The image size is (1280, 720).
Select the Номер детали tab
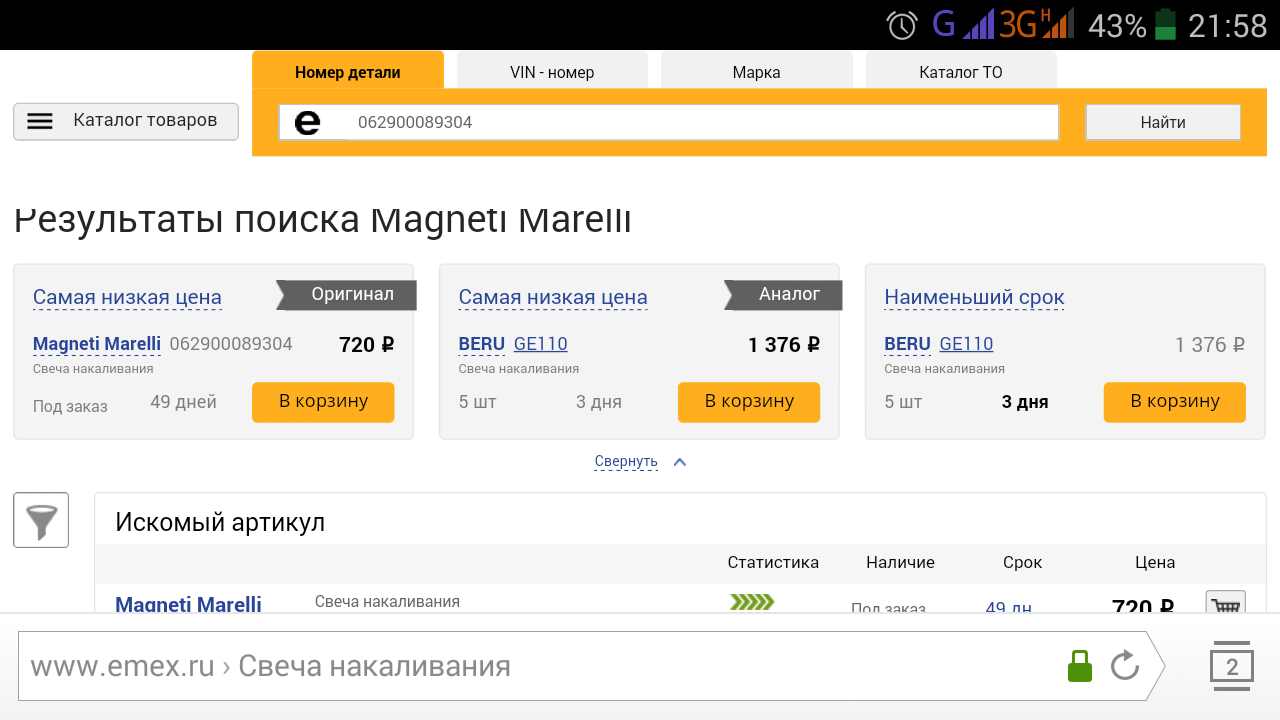(348, 72)
